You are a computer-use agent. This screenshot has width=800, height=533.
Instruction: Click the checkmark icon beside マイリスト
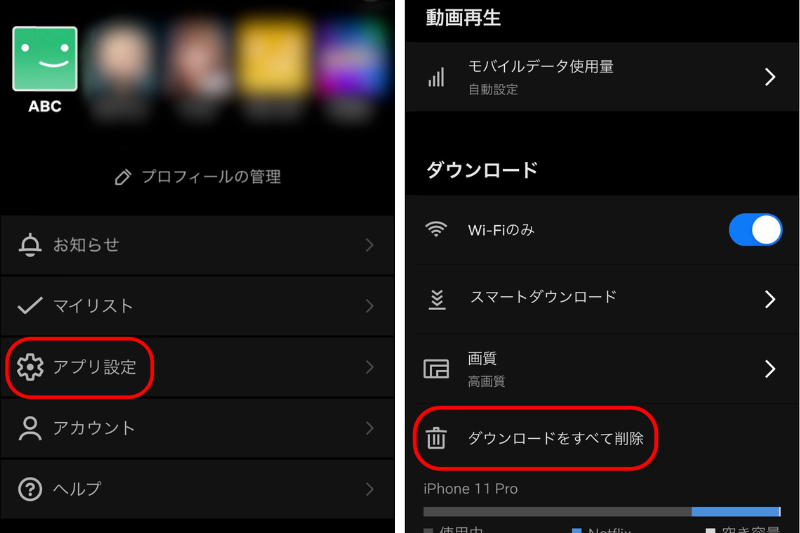tap(30, 306)
